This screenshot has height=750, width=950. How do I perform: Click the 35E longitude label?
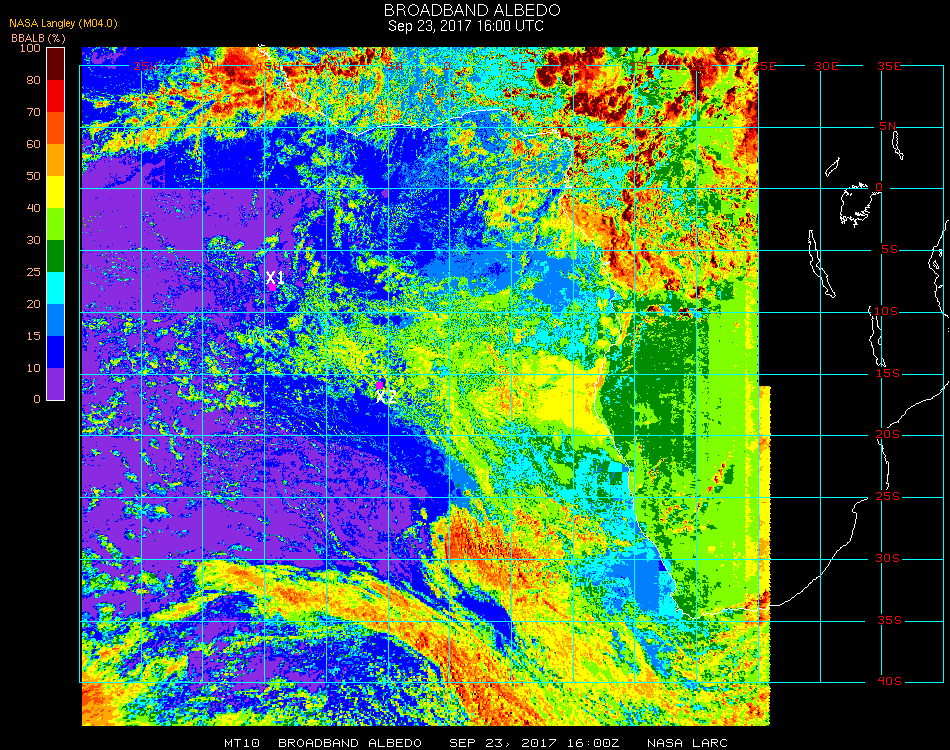pyautogui.click(x=889, y=66)
